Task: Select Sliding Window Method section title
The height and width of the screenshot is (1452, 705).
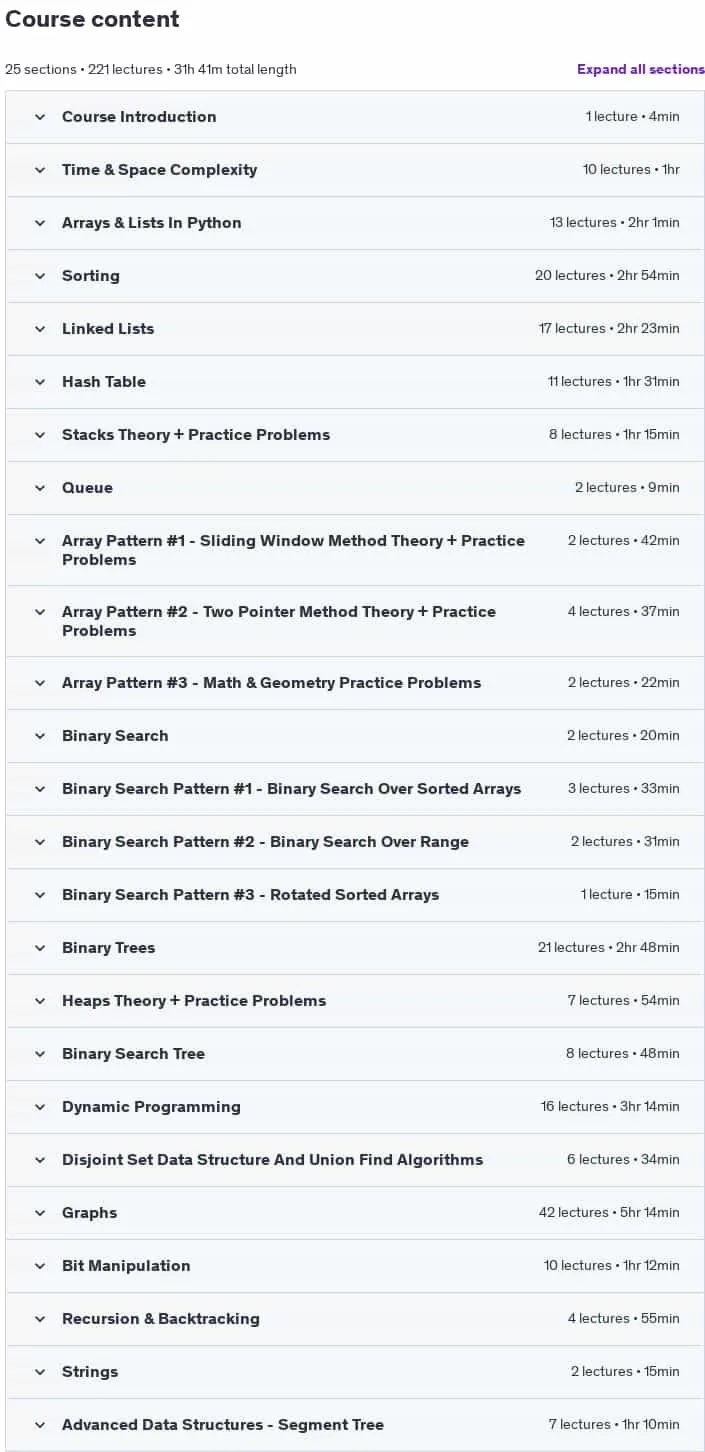Action: click(x=293, y=550)
